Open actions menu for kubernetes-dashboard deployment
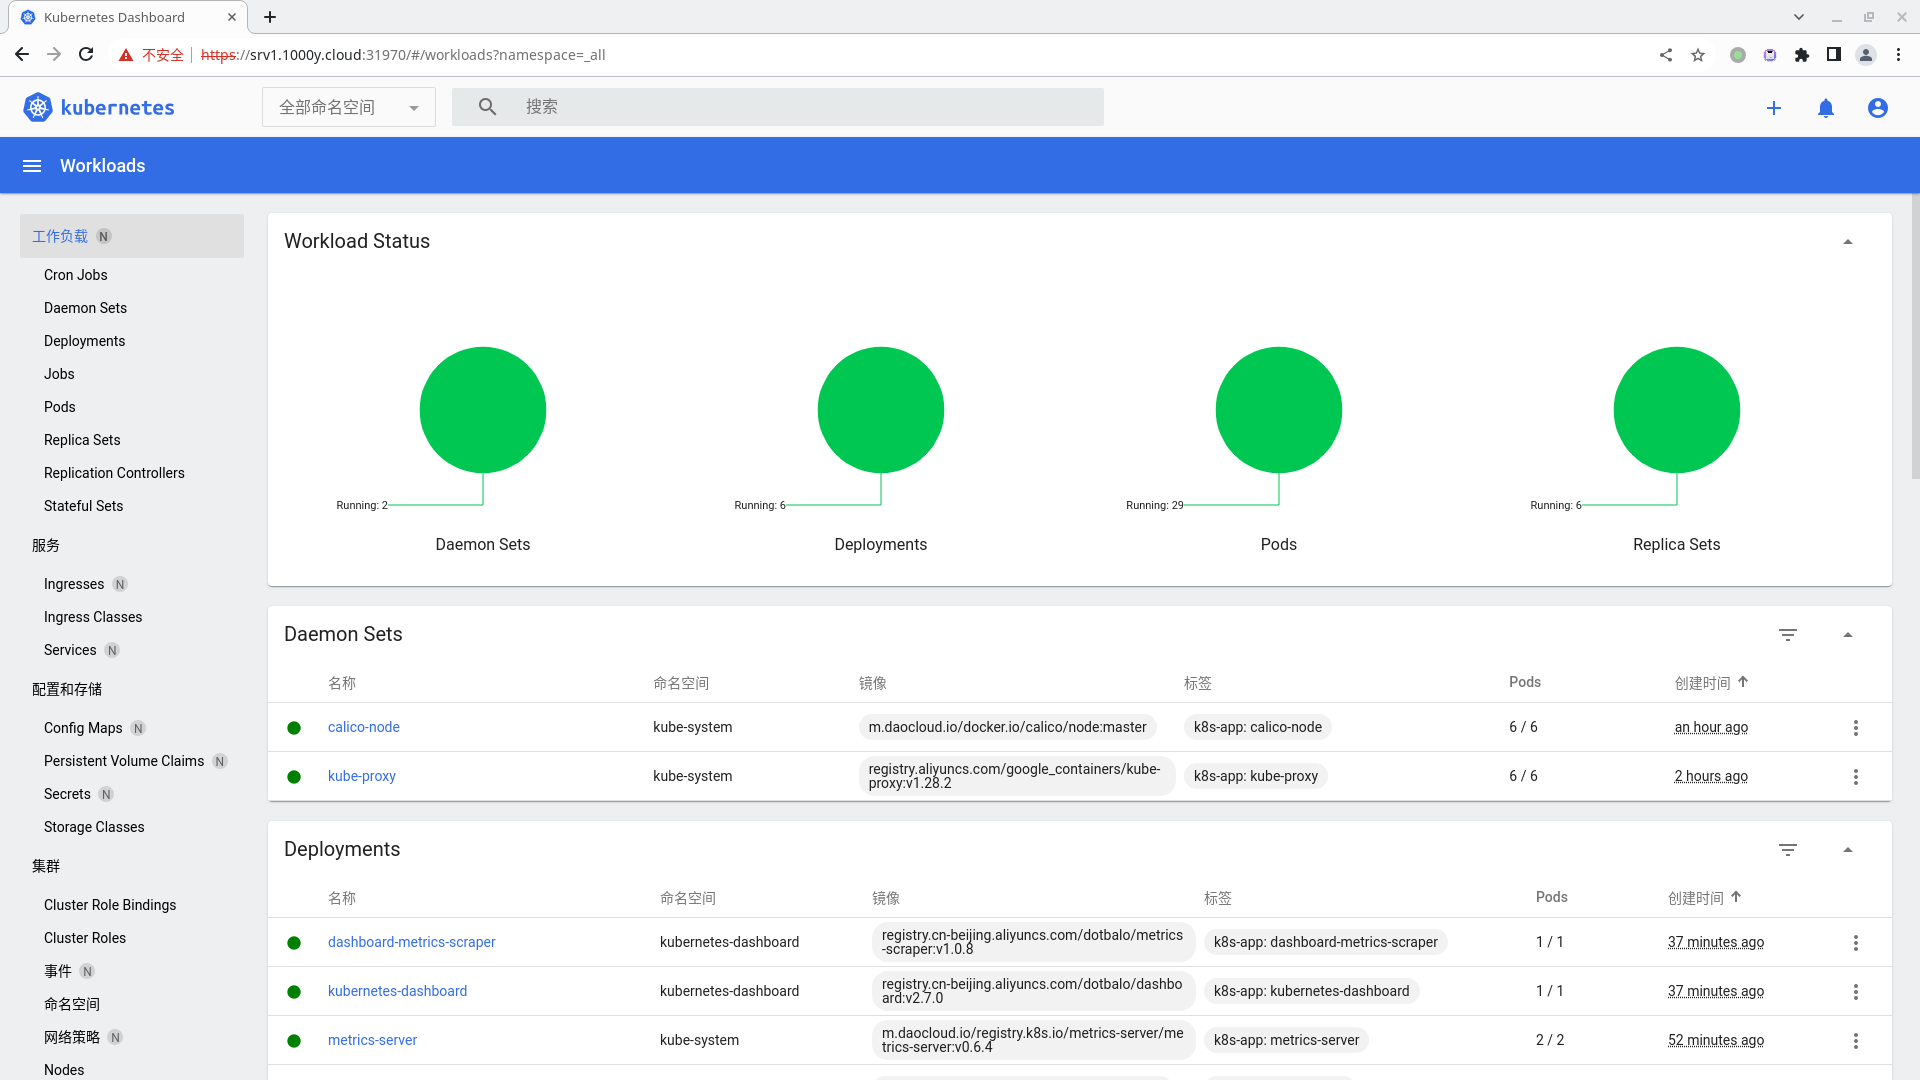Screen dimensions: 1920x1080 point(1856,992)
